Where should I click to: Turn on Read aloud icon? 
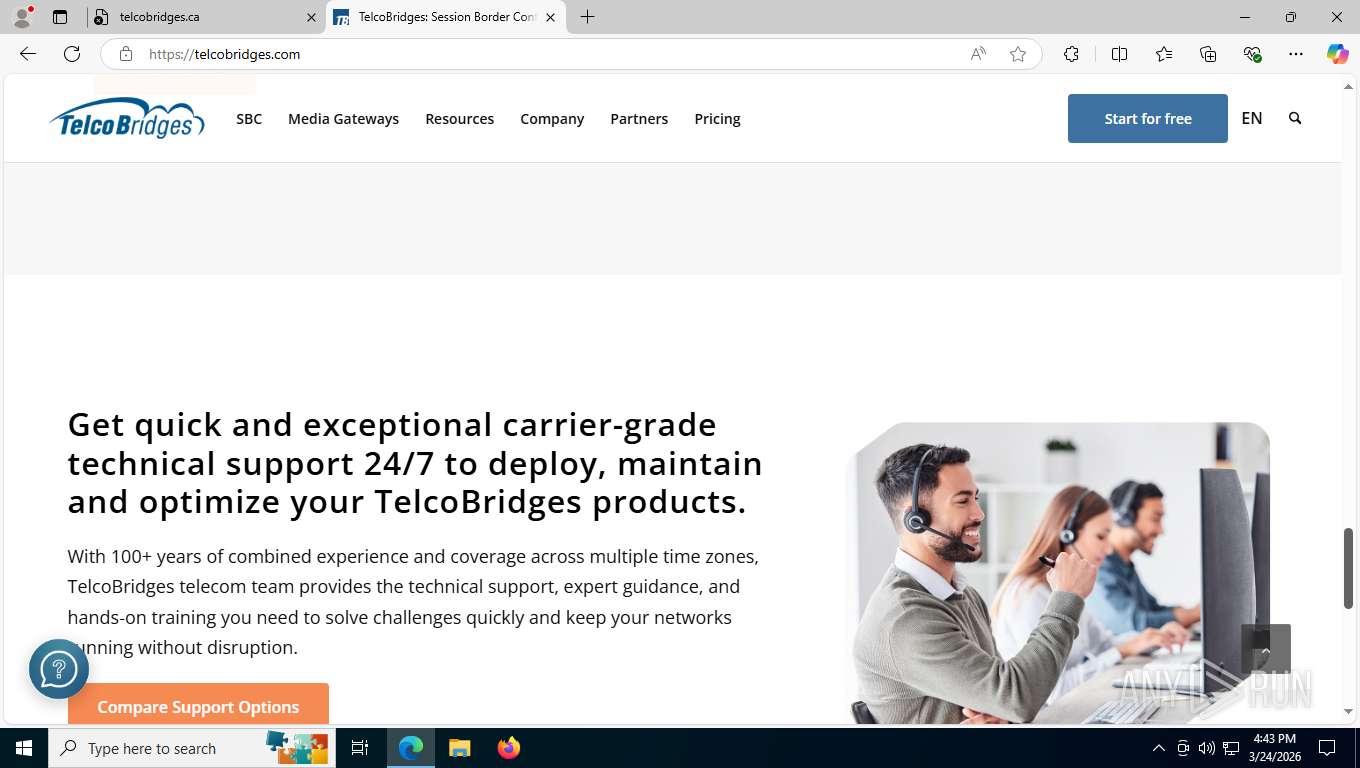pos(978,54)
